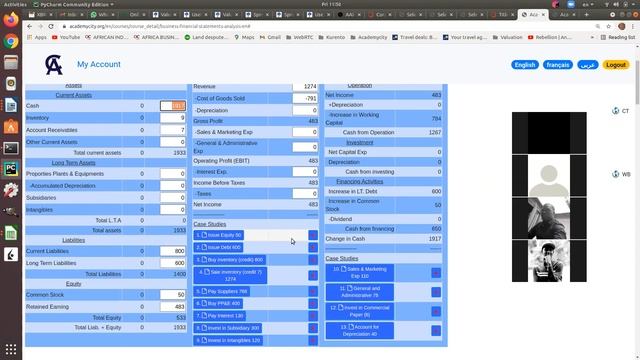640x360 pixels.
Task: Click the Academy City CA logo
Action: pyautogui.click(x=53, y=64)
